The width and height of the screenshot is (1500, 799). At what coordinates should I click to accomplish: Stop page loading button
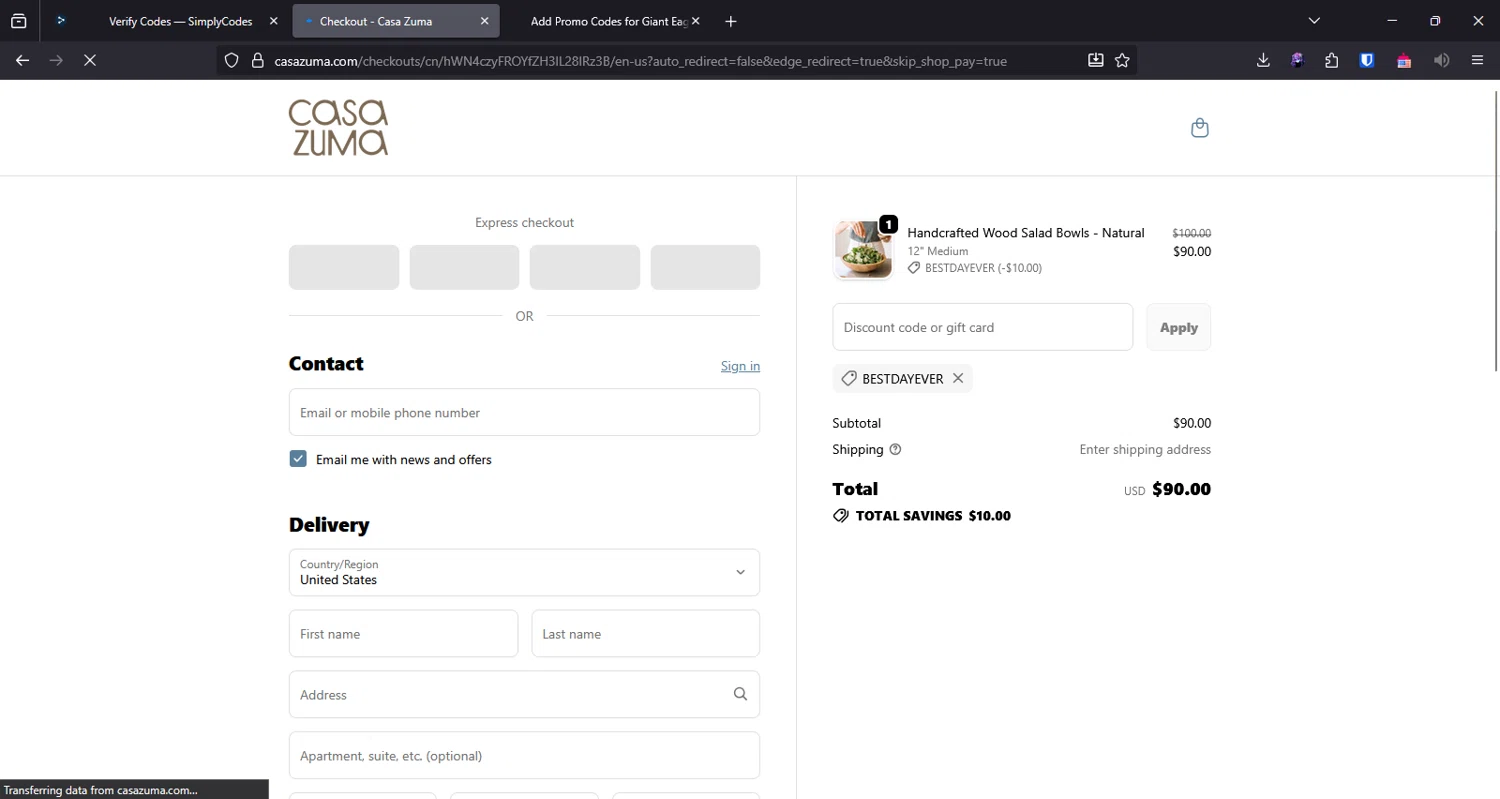[90, 60]
